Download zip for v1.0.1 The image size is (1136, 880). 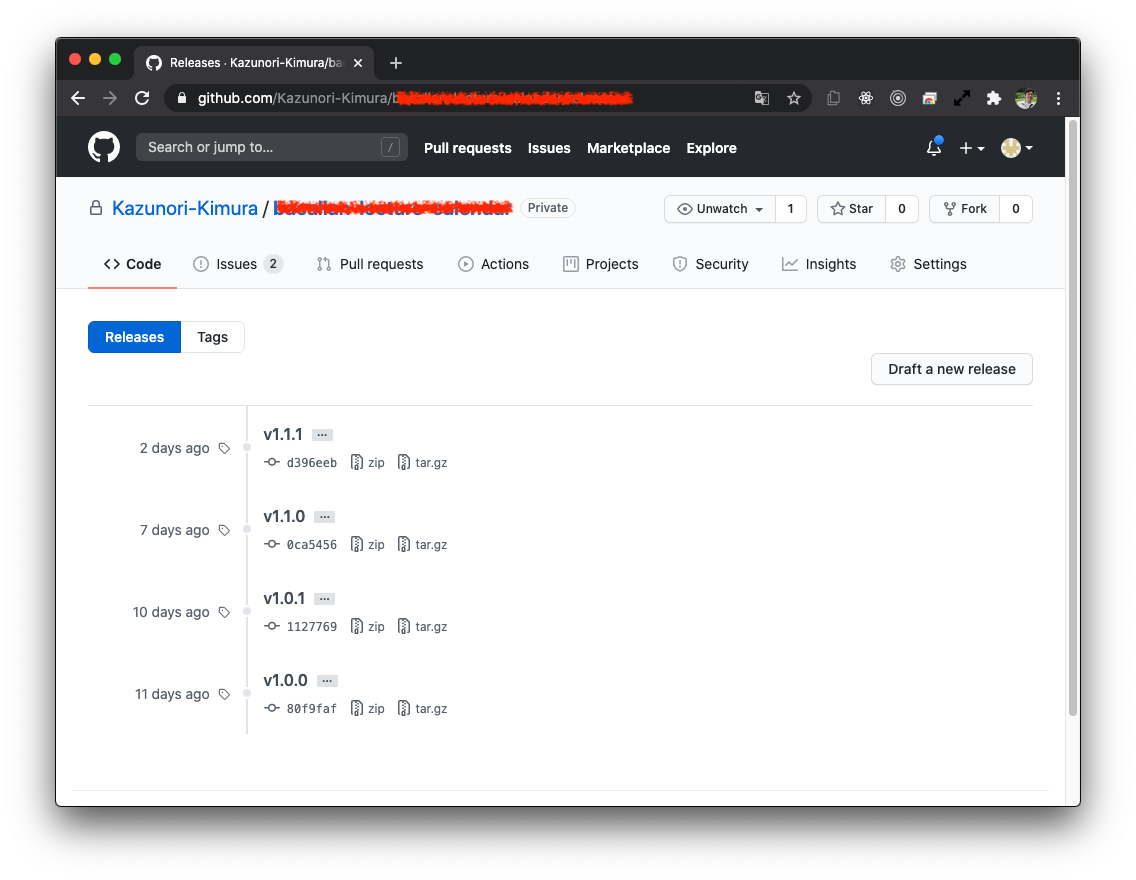[x=367, y=626]
